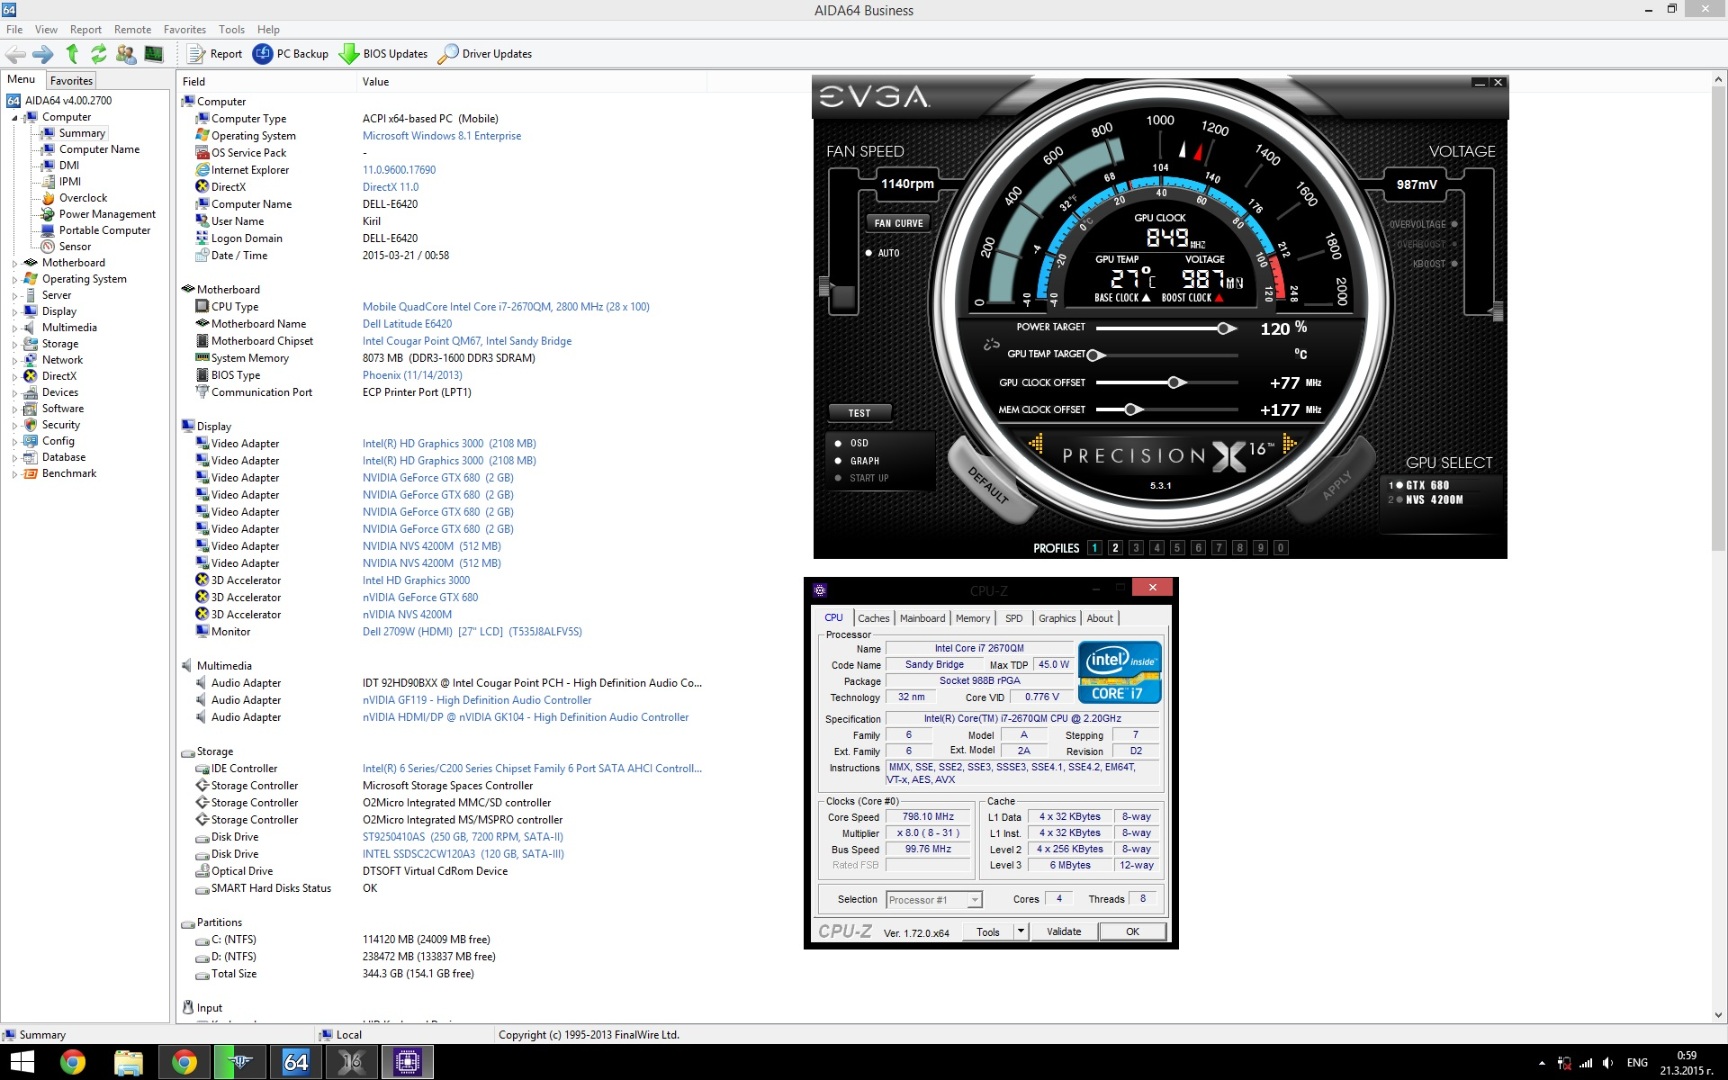
Task: Click the Validate button in CPU-Z
Action: point(1063,932)
